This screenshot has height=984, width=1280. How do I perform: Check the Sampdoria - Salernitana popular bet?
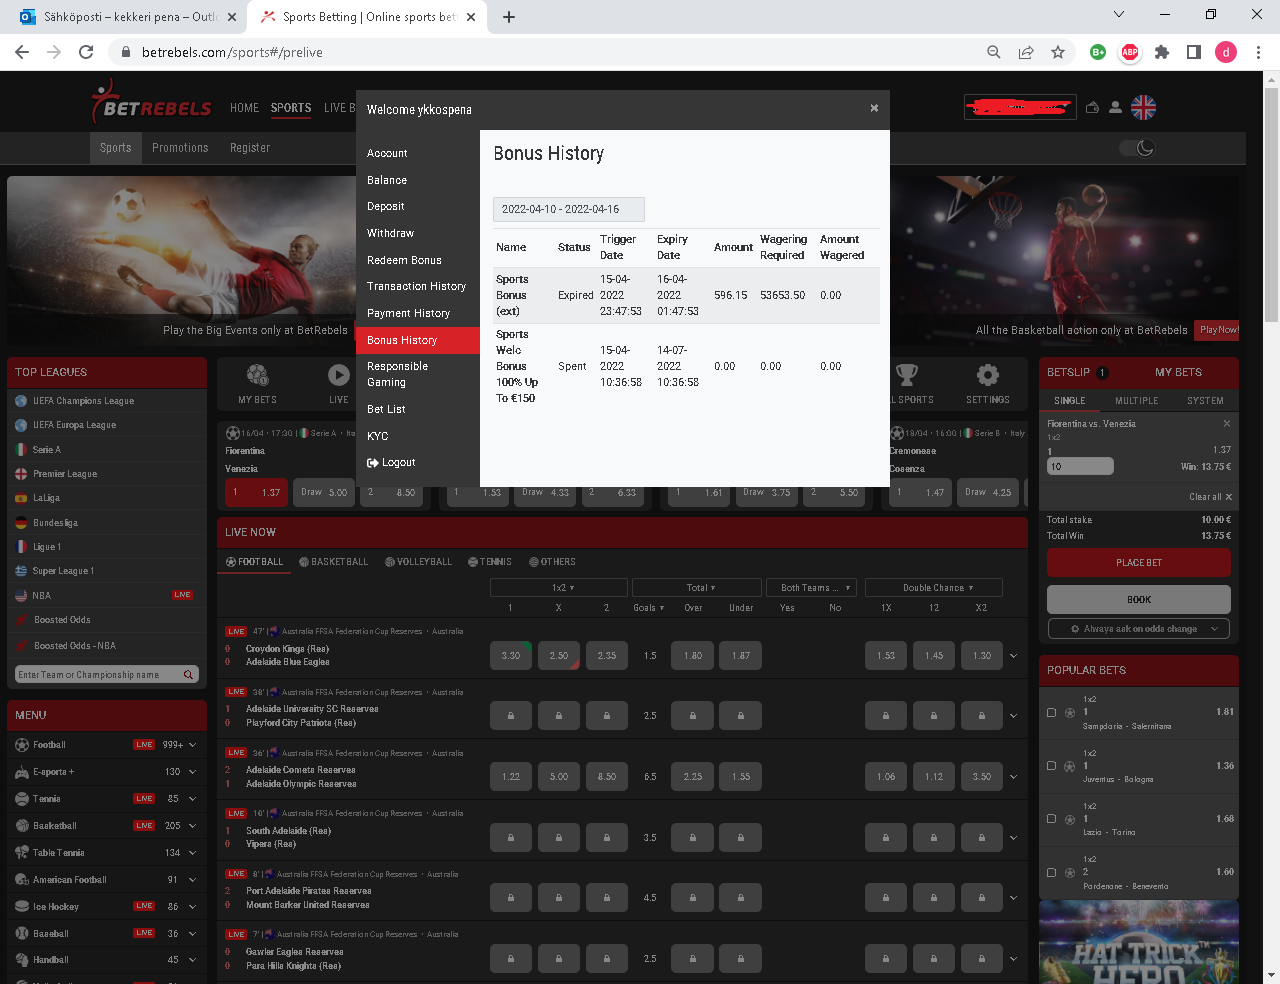point(1051,713)
